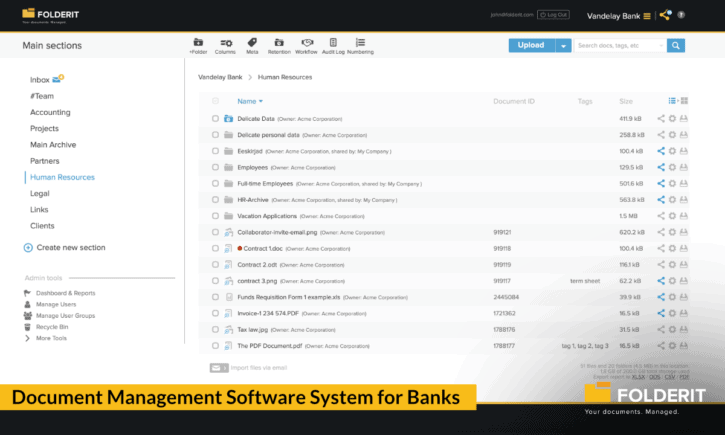Image resolution: width=725 pixels, height=435 pixels.
Task: Tick the select-all checkbox in header
Action: pos(215,101)
